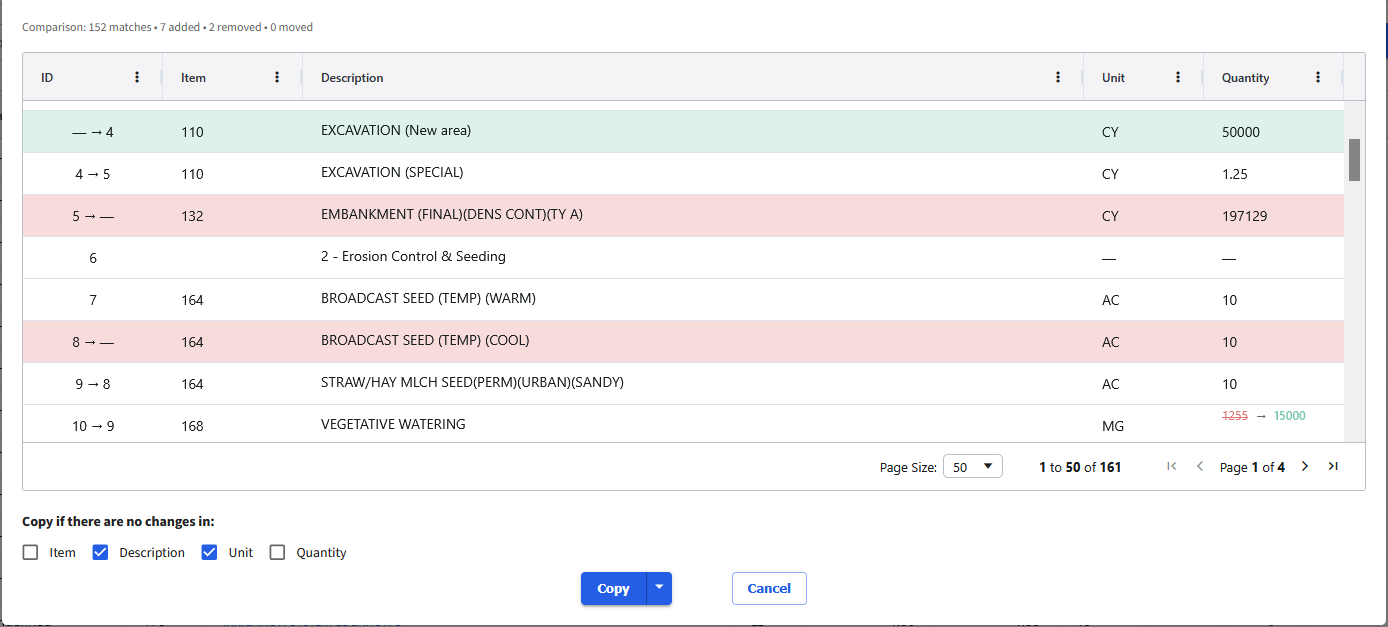Open the Item column menu
1388x627 pixels.
[x=278, y=77]
